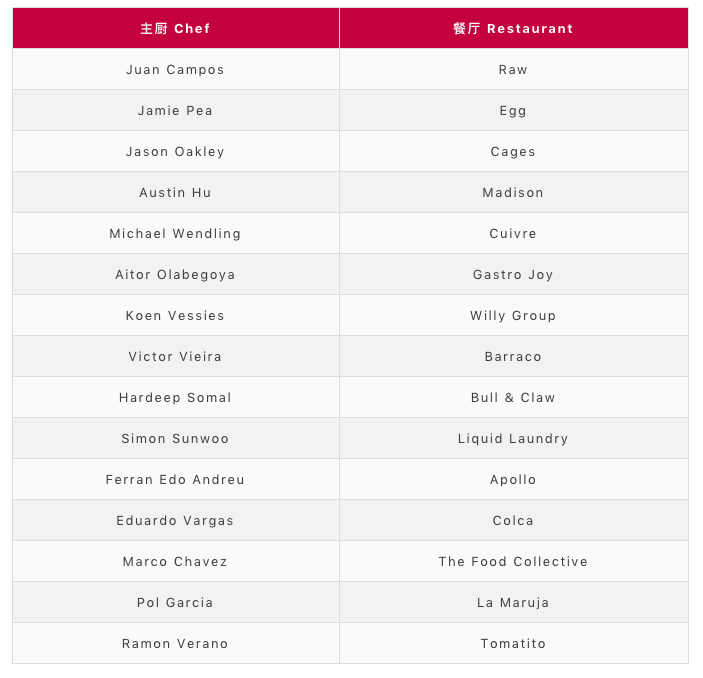Image resolution: width=703 pixels, height=678 pixels.
Task: Click chef Victor Vieira
Action: (x=175, y=356)
